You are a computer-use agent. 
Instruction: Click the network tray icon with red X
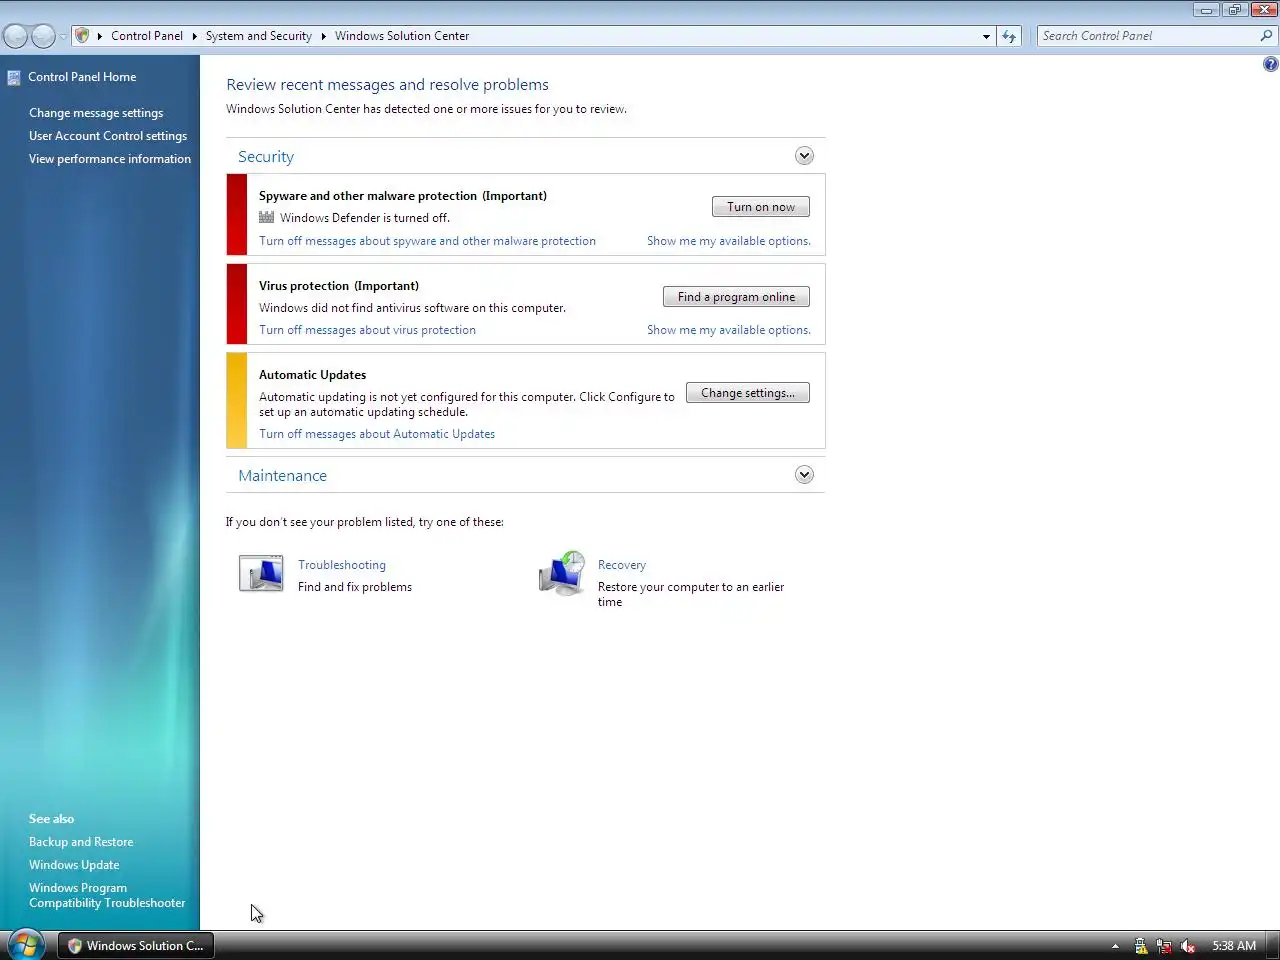1164,946
